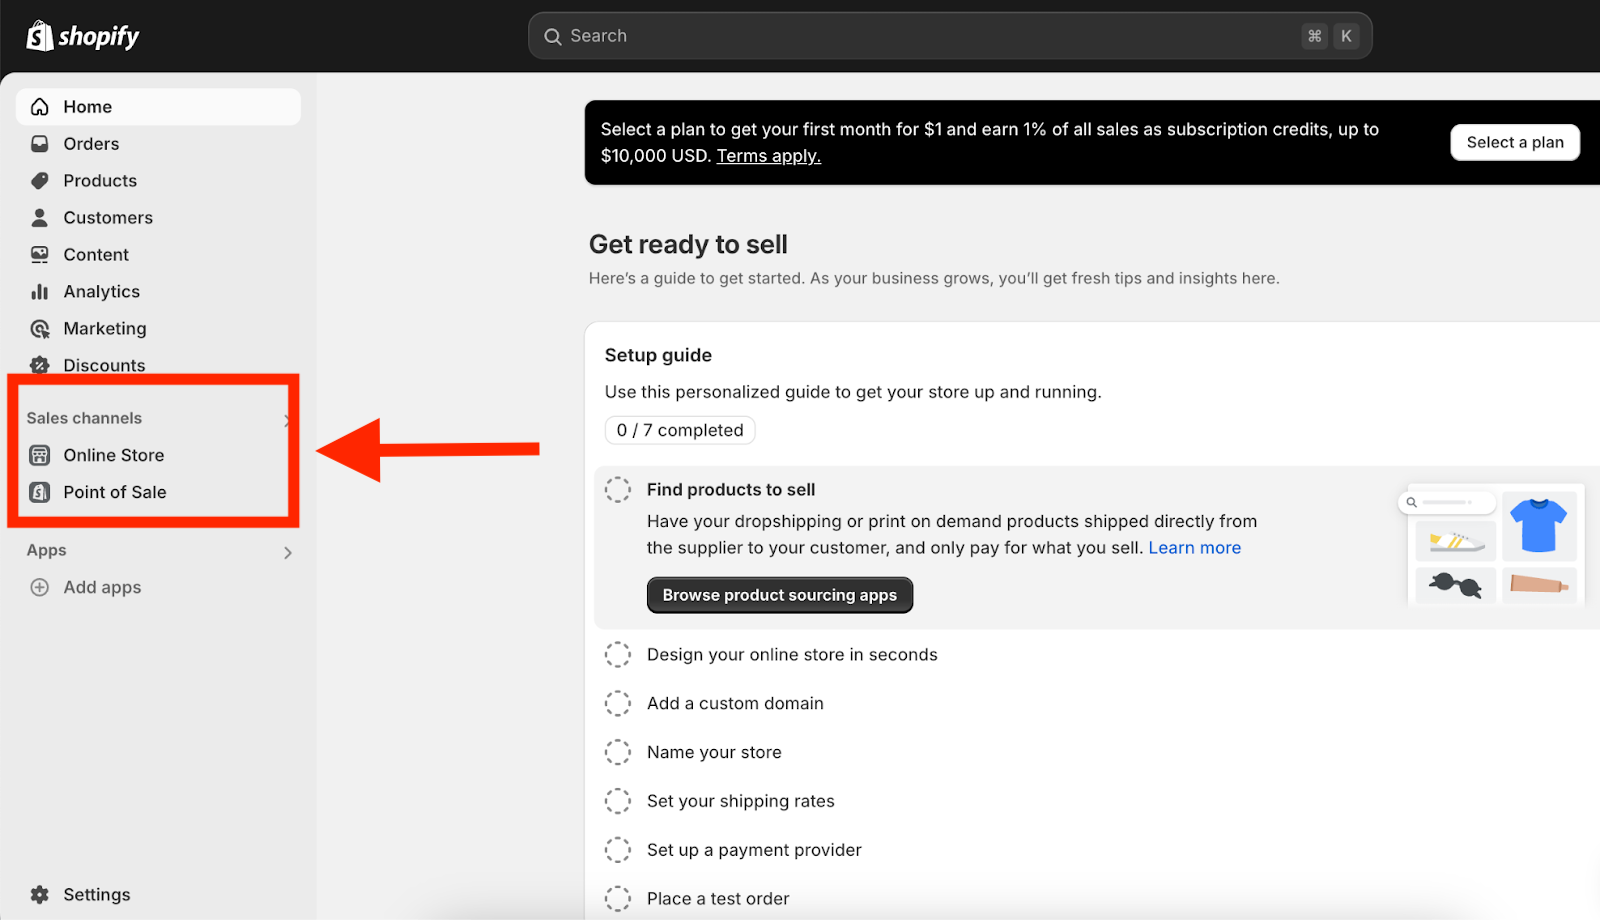
Task: Mark Place a test order step complete
Action: [618, 899]
